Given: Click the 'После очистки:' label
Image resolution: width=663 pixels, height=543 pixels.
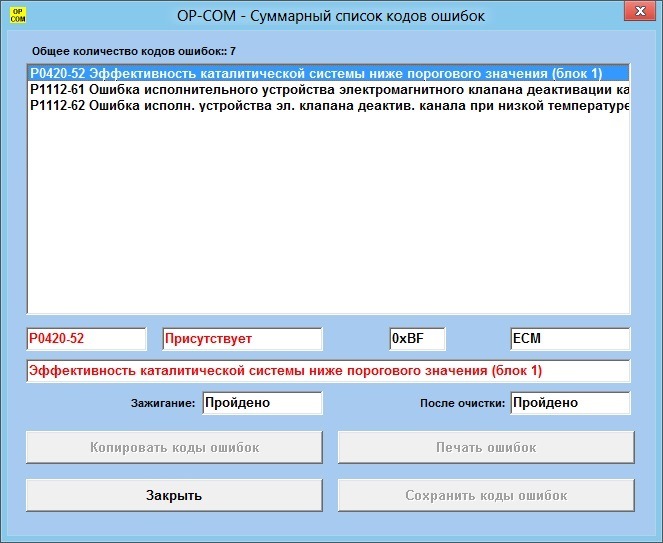Looking at the screenshot, I should [463, 403].
